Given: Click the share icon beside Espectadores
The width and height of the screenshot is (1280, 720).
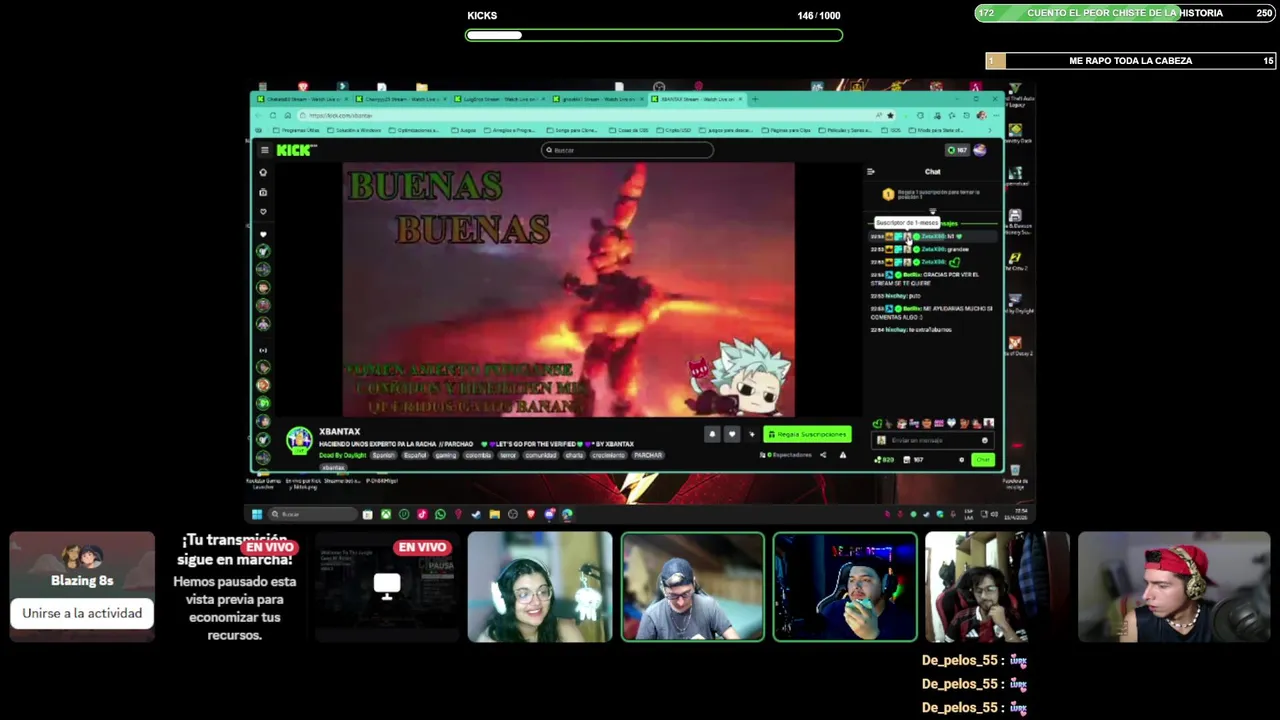Looking at the screenshot, I should pos(823,455).
